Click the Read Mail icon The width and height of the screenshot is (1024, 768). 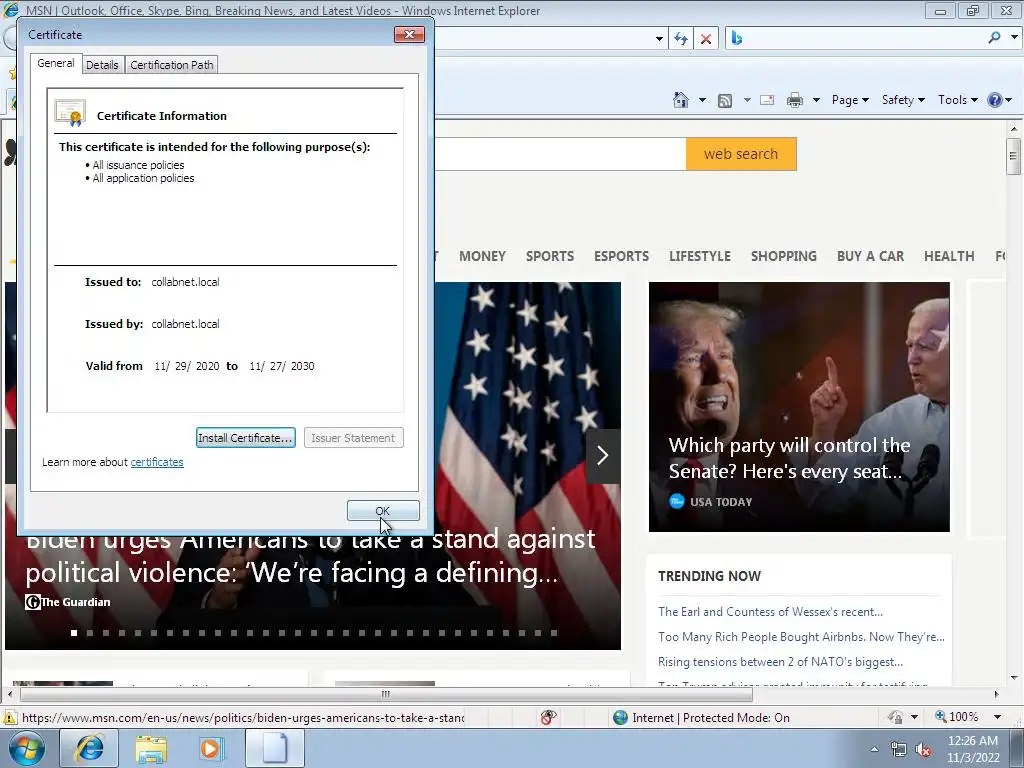(767, 100)
